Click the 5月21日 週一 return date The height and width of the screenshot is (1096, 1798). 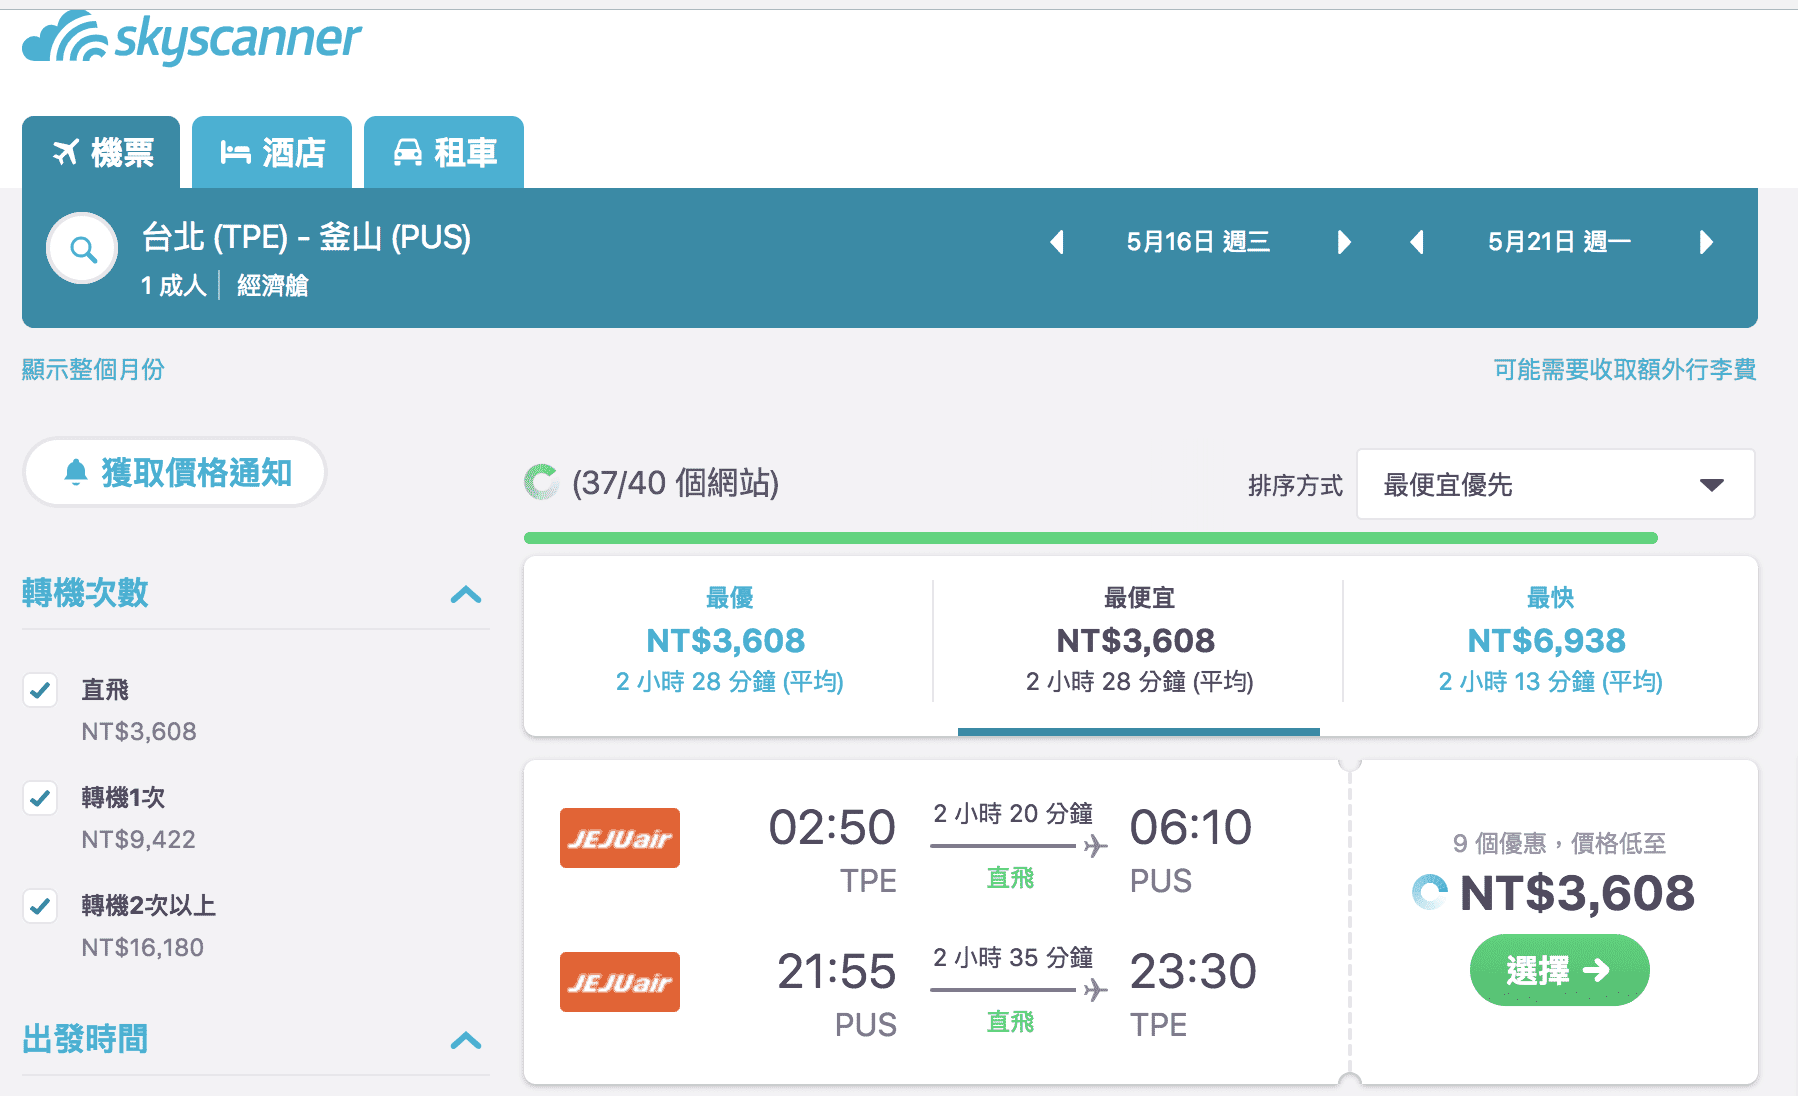(x=1559, y=242)
